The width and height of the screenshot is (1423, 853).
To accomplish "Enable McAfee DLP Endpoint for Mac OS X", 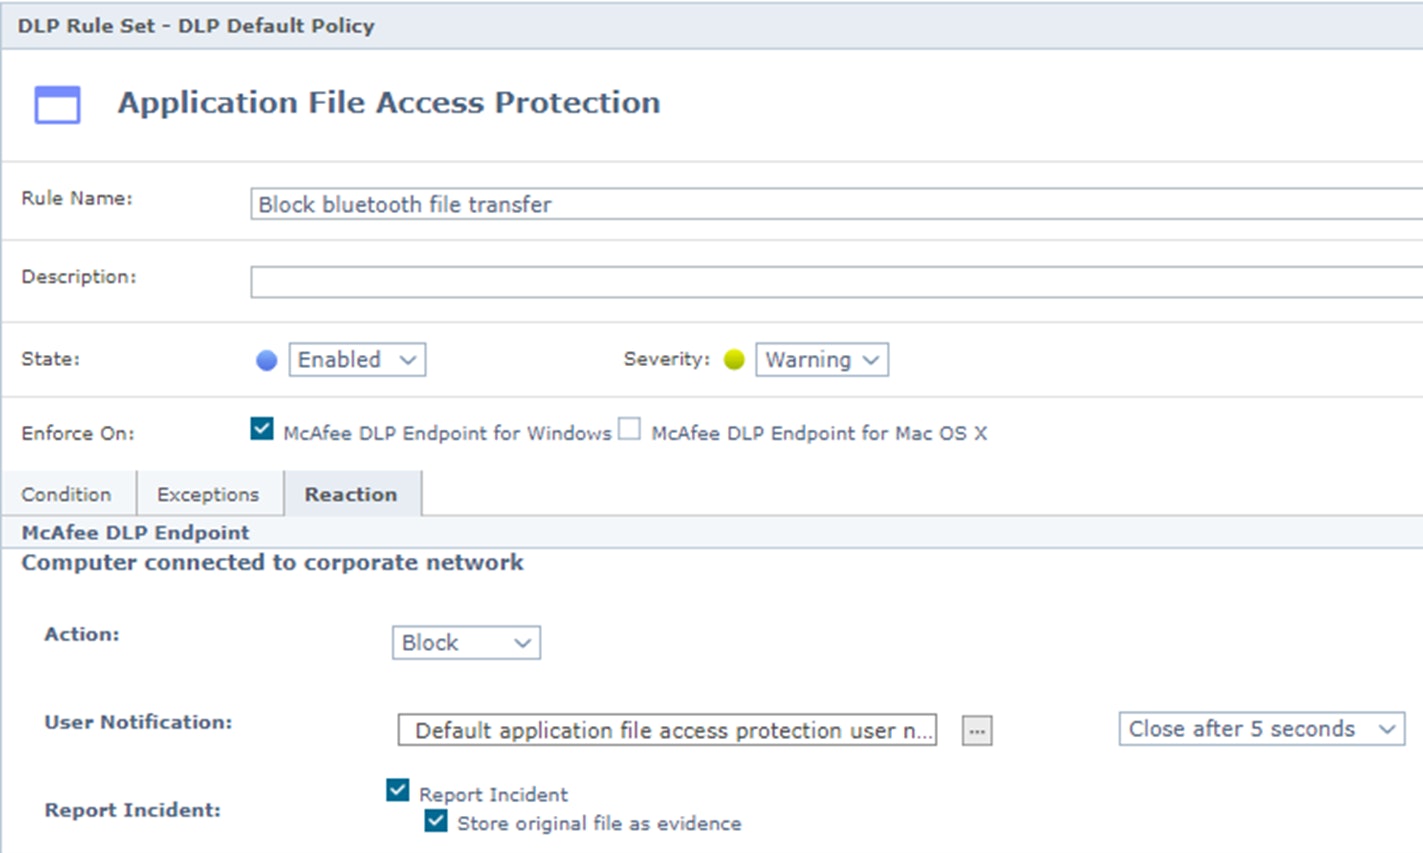I will click(629, 430).
